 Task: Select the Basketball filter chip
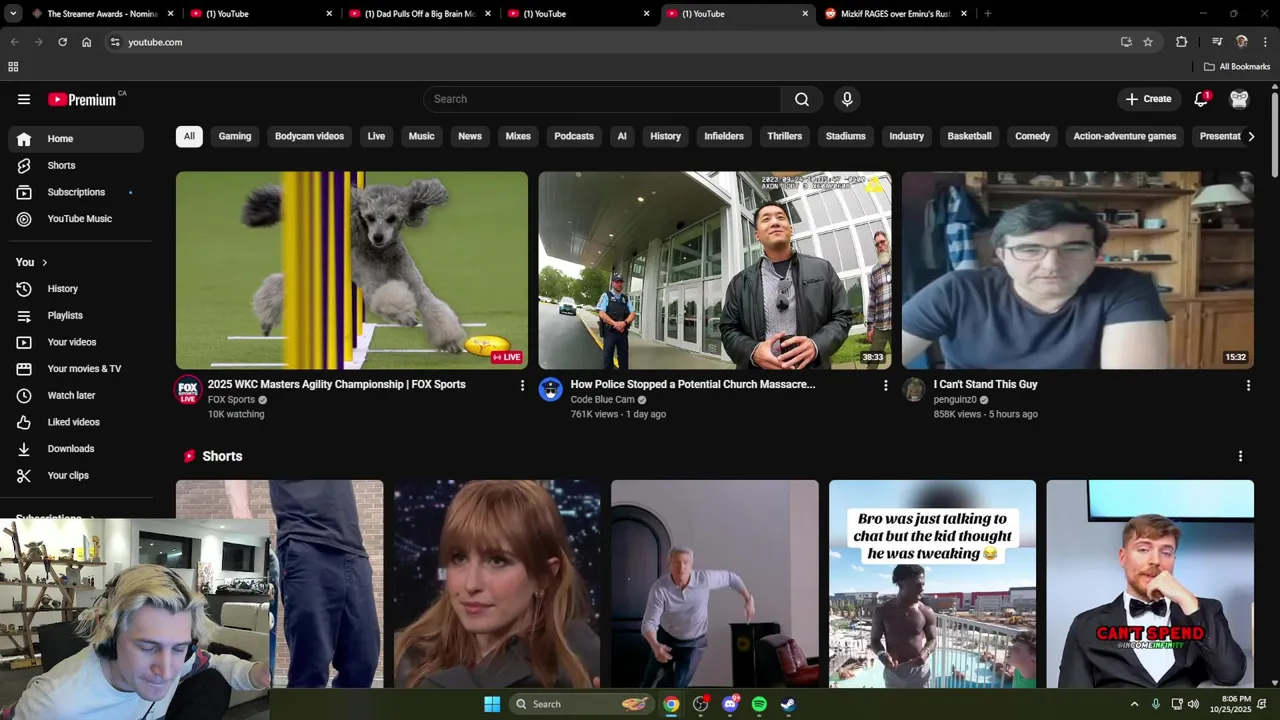970,136
